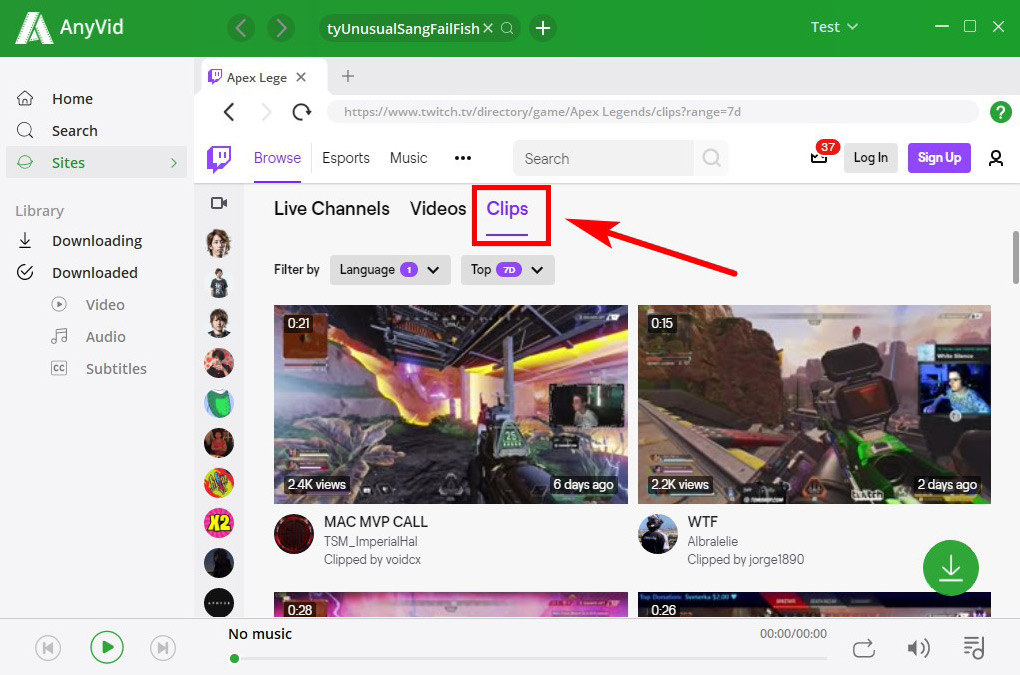Click the green download floating button
Image resolution: width=1020 pixels, height=675 pixels.
click(950, 568)
